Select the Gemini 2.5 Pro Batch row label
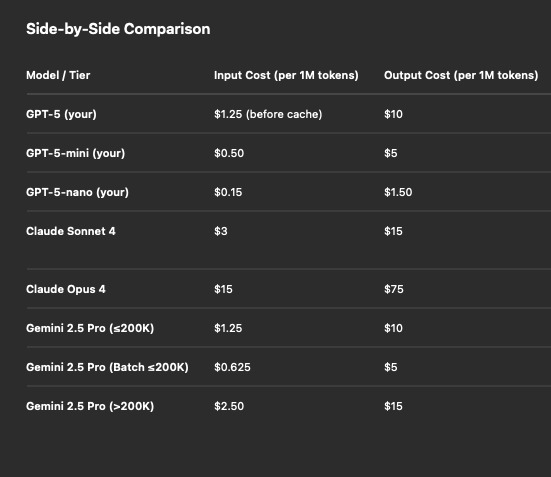Screen dimensions: 551x477 pos(107,367)
